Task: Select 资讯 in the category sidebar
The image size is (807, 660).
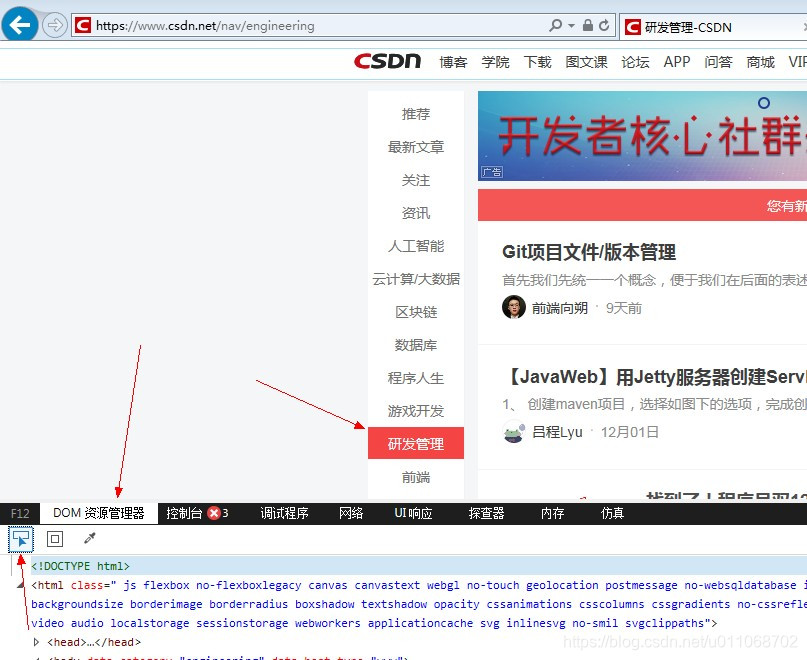Action: click(416, 213)
